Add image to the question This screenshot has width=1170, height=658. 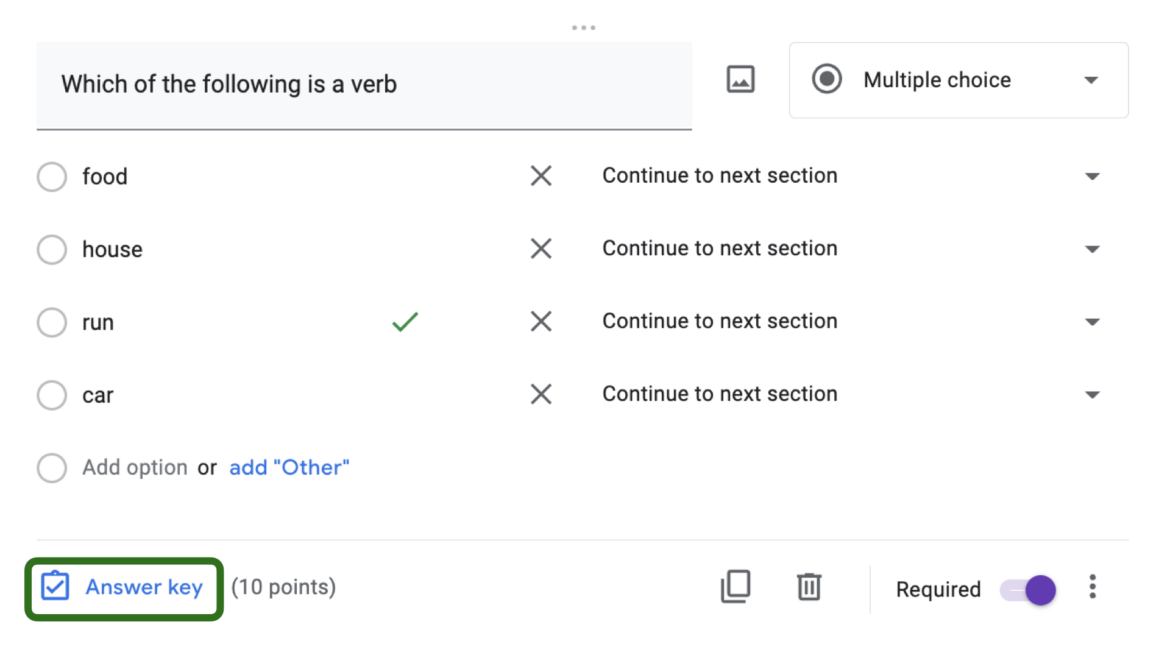[x=740, y=80]
